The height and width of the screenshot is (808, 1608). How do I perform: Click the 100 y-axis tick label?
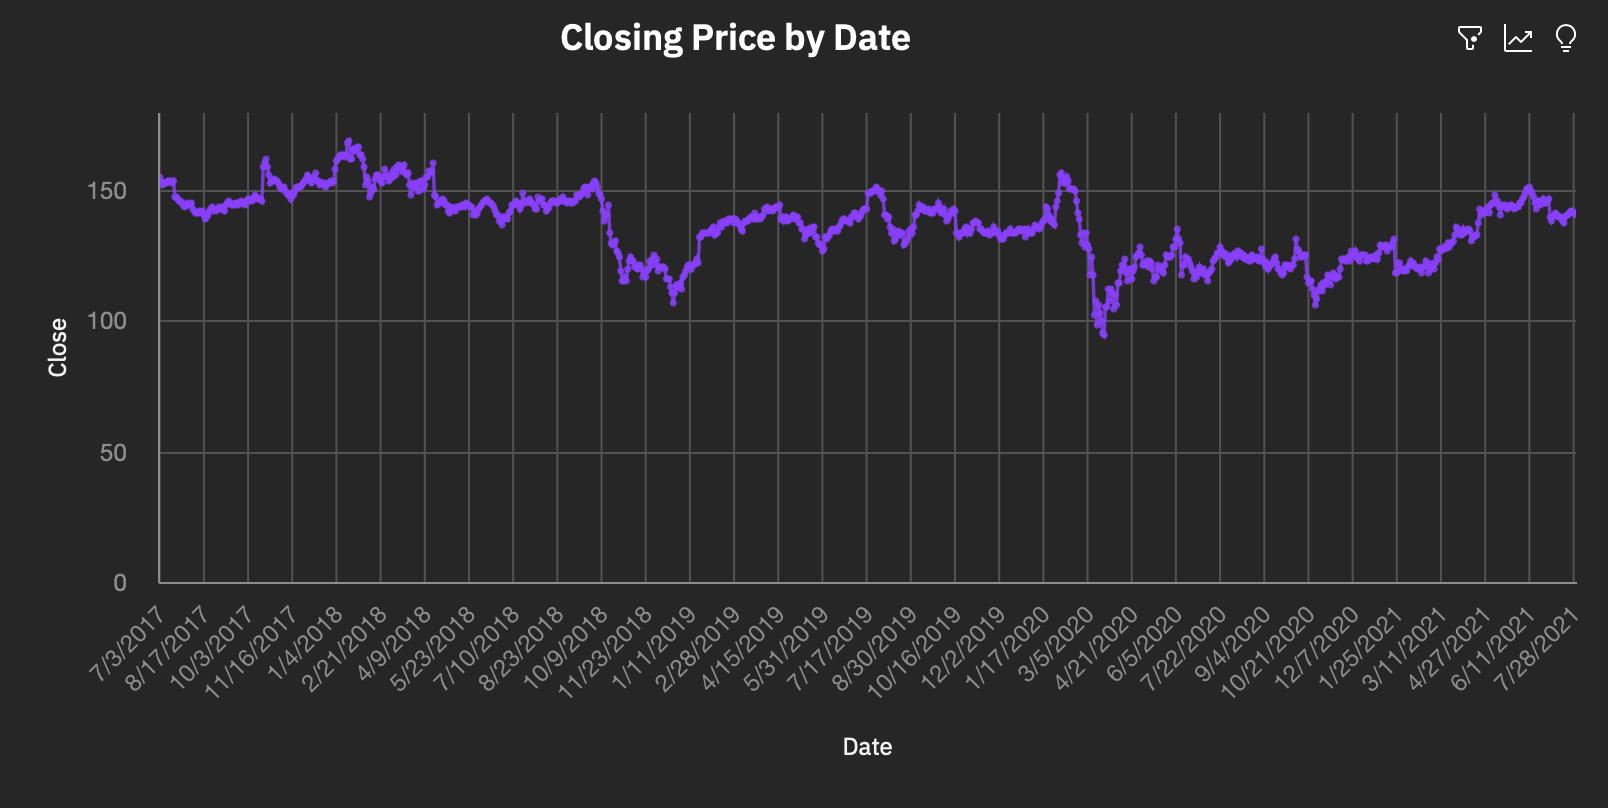click(x=107, y=321)
